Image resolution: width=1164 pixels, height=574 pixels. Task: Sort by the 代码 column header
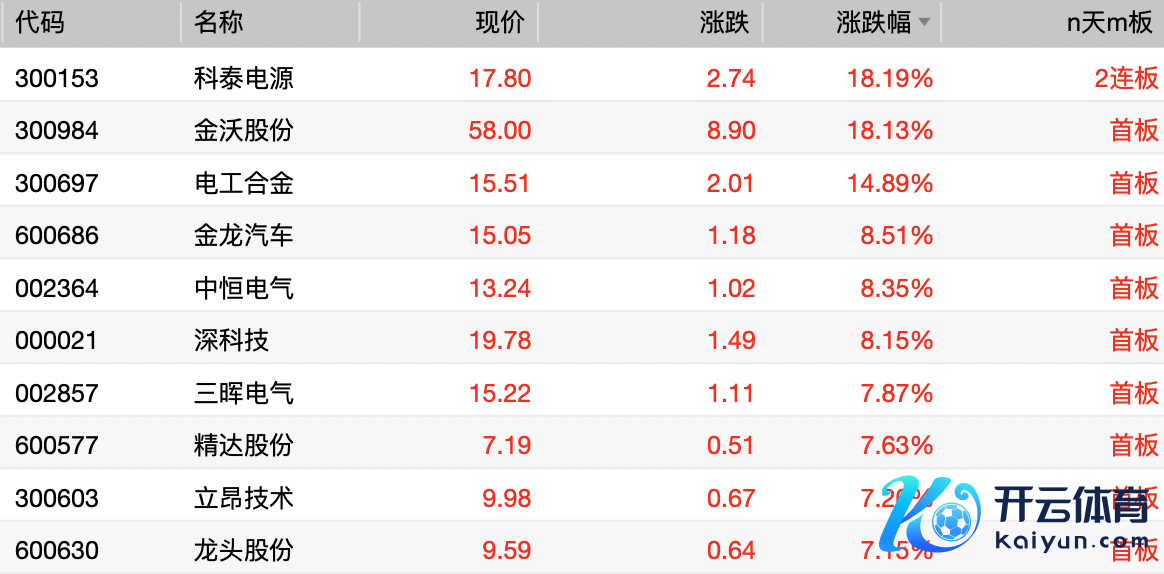(40, 23)
